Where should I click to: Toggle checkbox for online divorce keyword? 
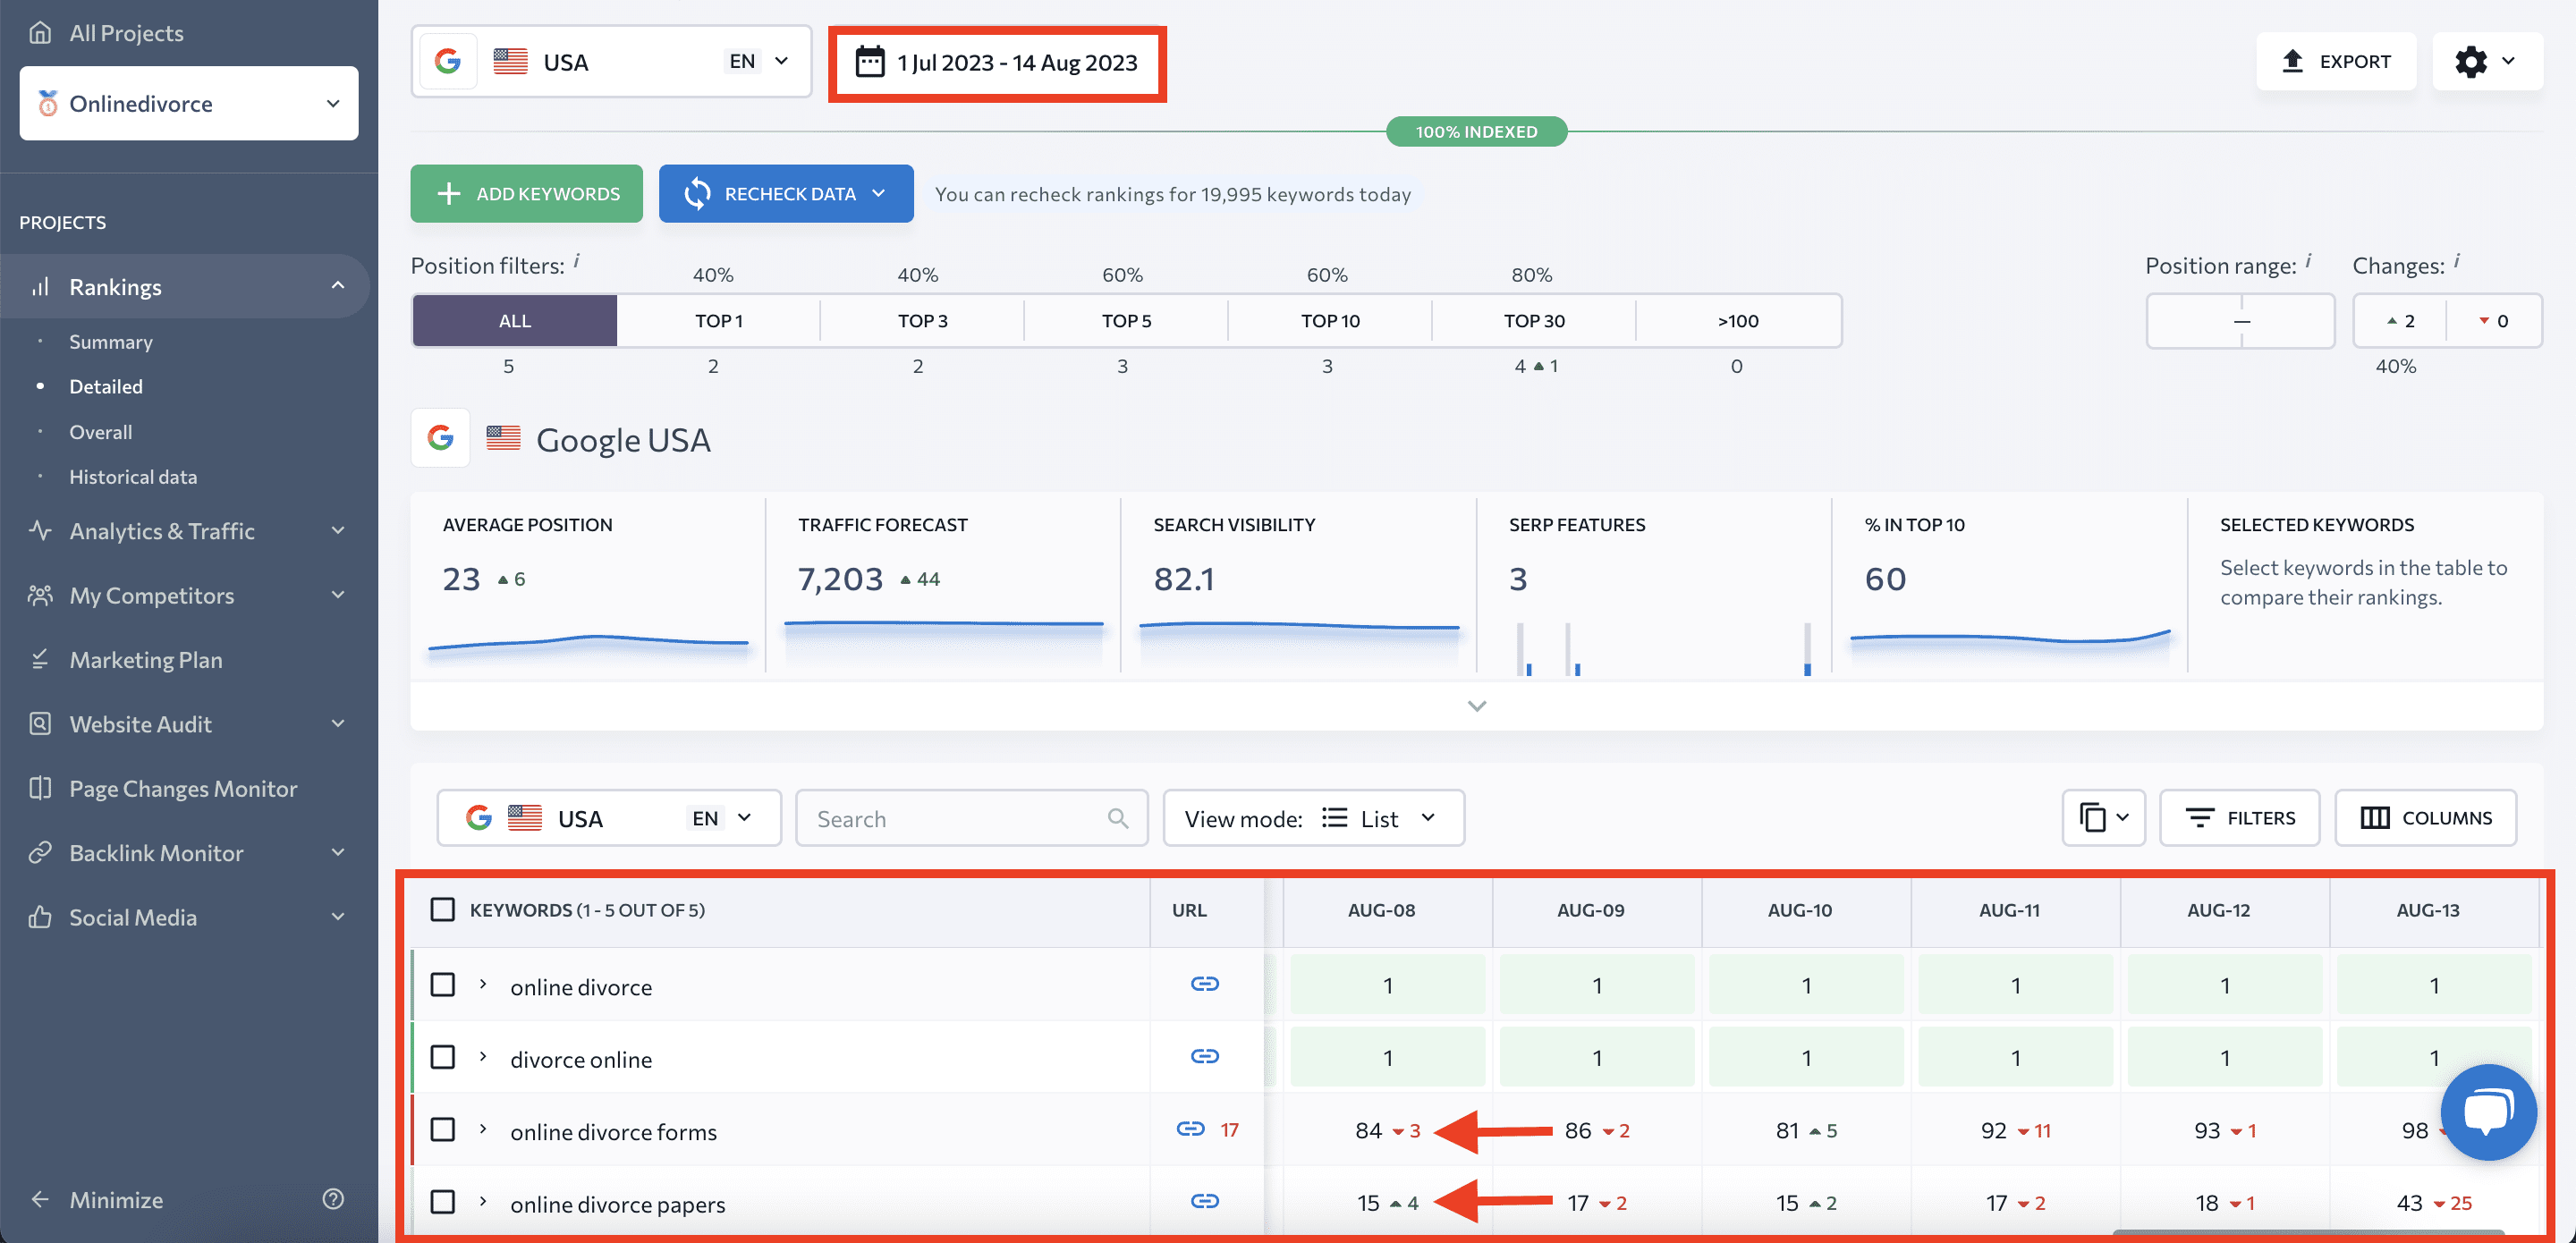click(442, 984)
